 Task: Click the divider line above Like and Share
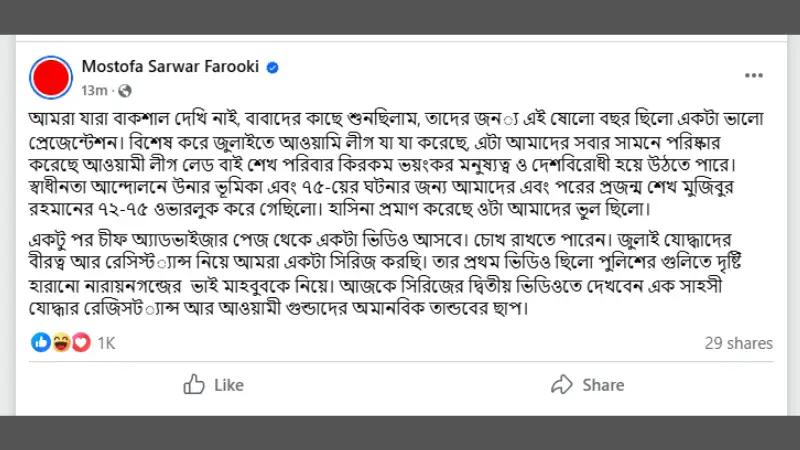(401, 362)
